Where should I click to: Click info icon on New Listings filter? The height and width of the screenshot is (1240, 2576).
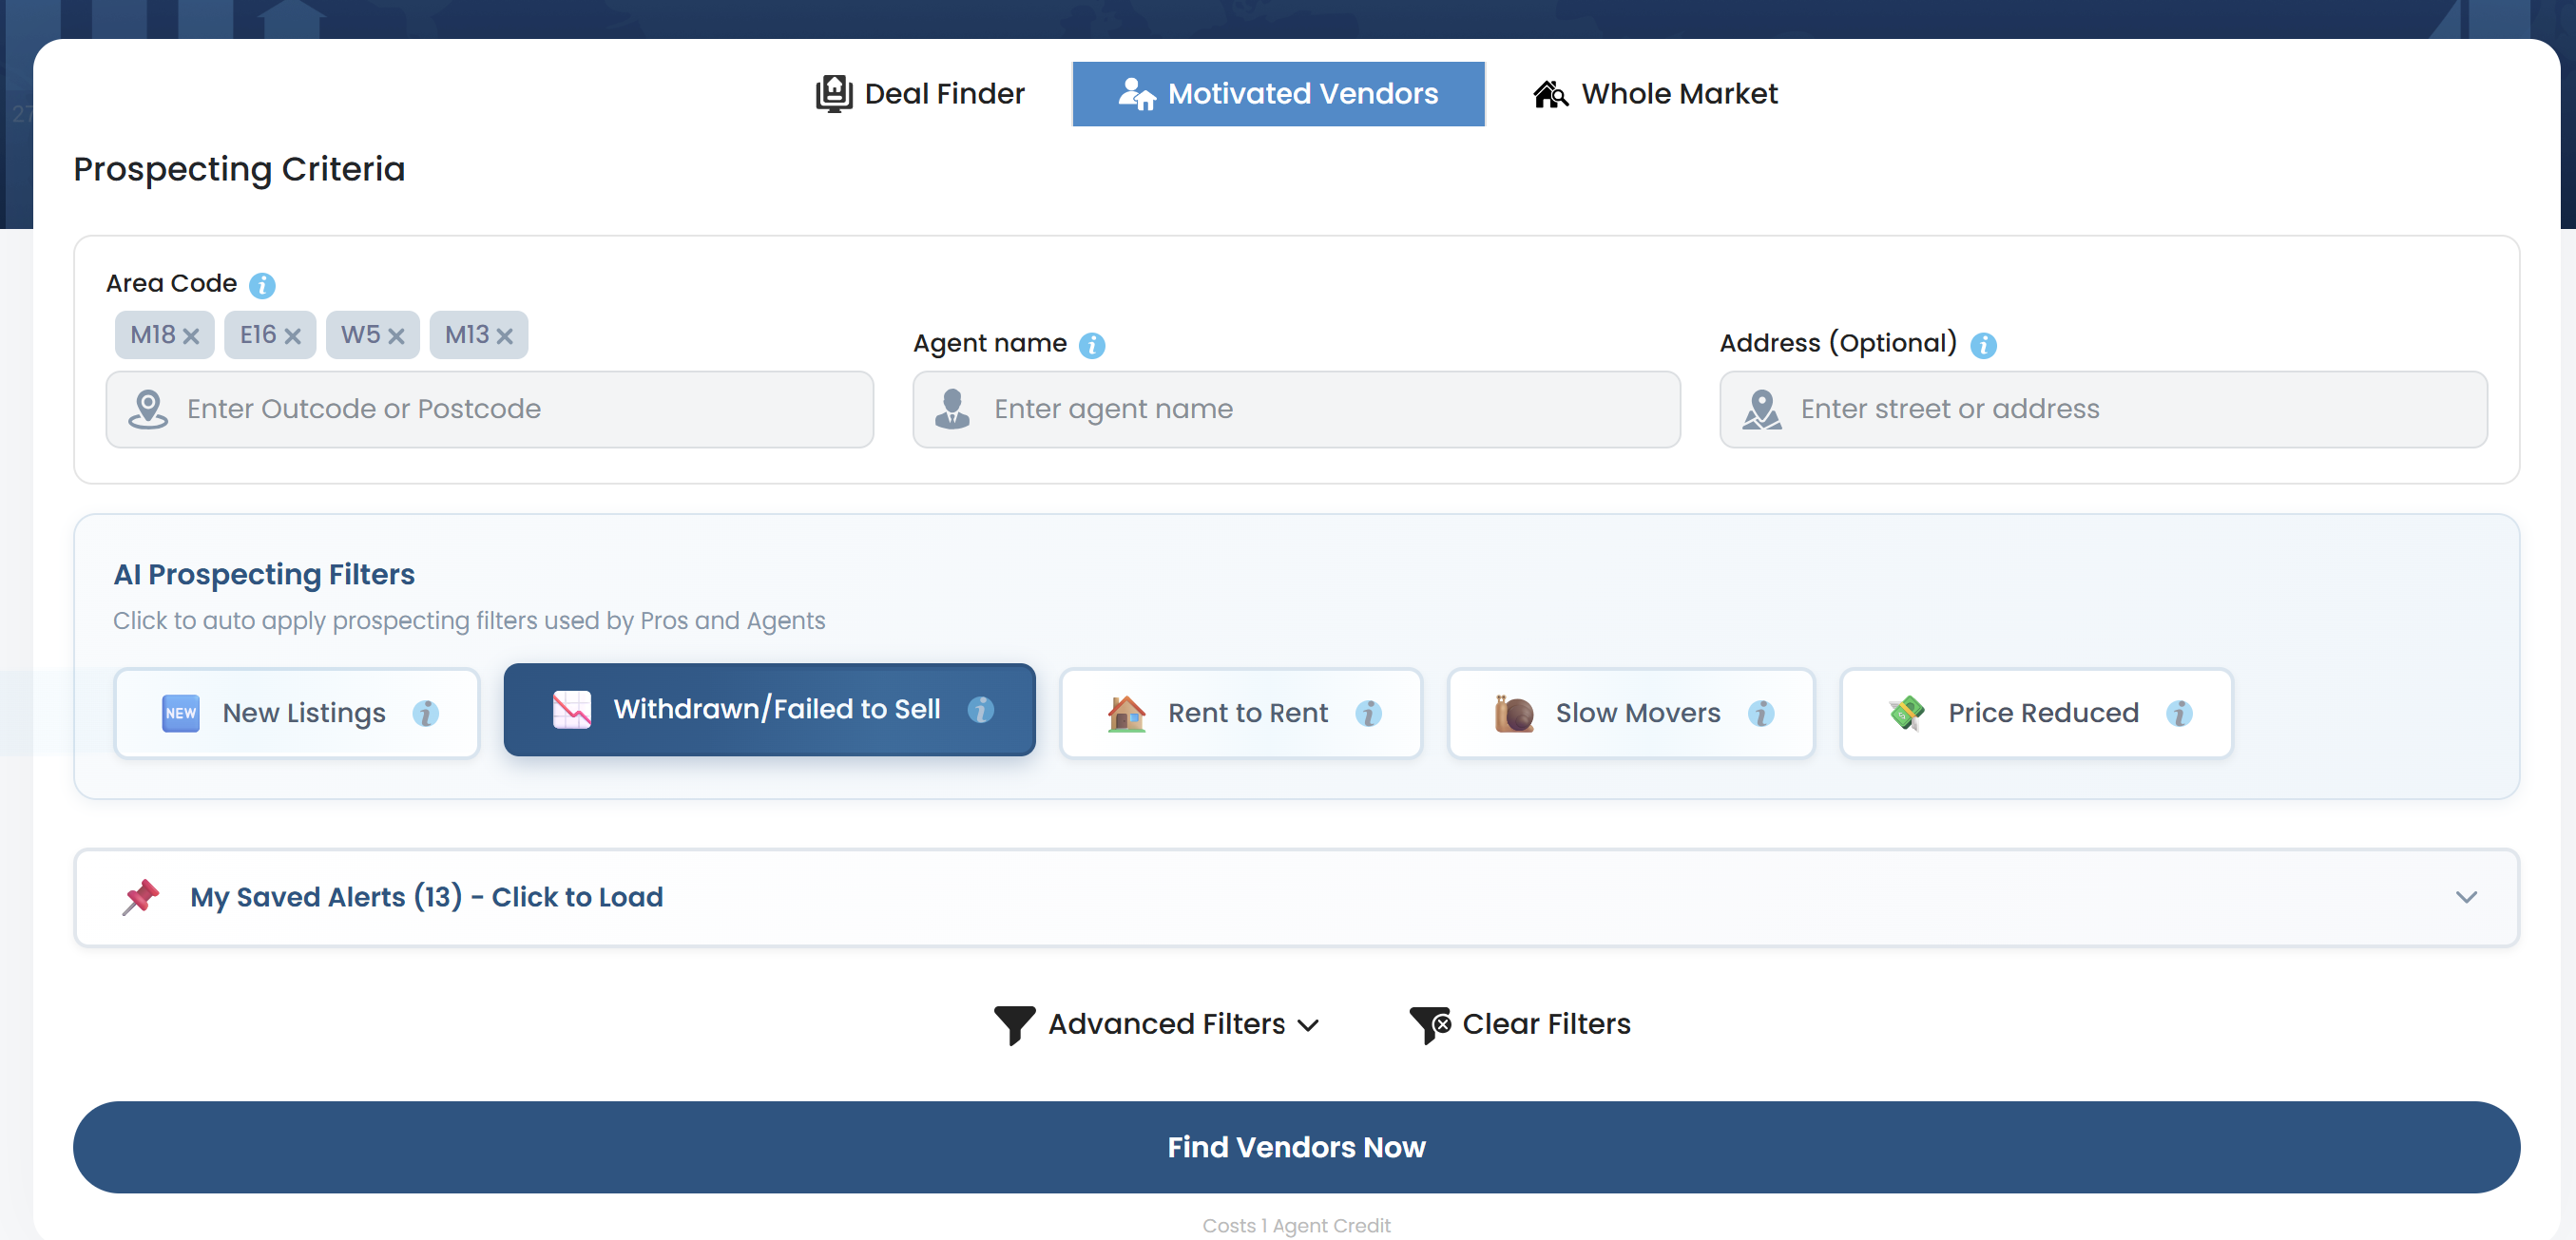[426, 713]
